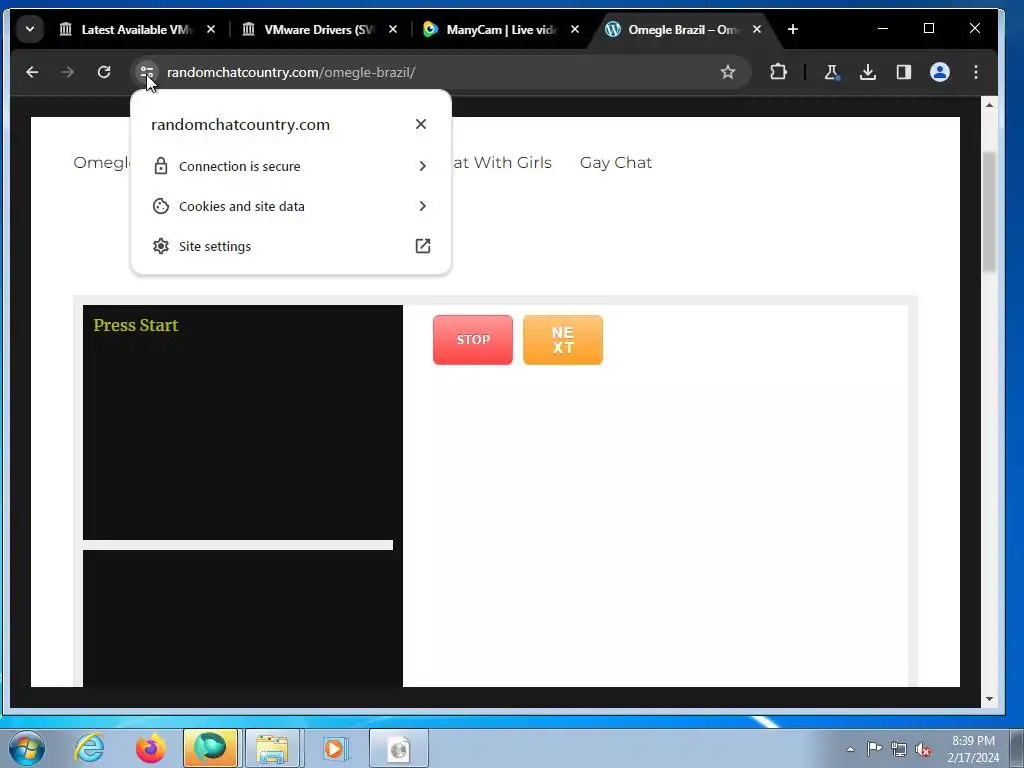Open the network tray icon

tap(899, 749)
